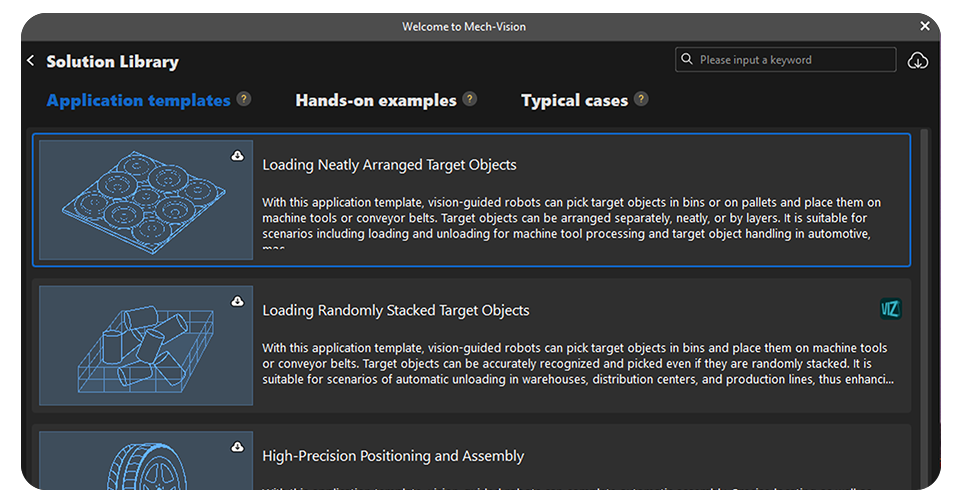This screenshot has width=960, height=501.
Task: Click cloud icon on Randomly Stacked thumbnail
Action: click(x=237, y=300)
